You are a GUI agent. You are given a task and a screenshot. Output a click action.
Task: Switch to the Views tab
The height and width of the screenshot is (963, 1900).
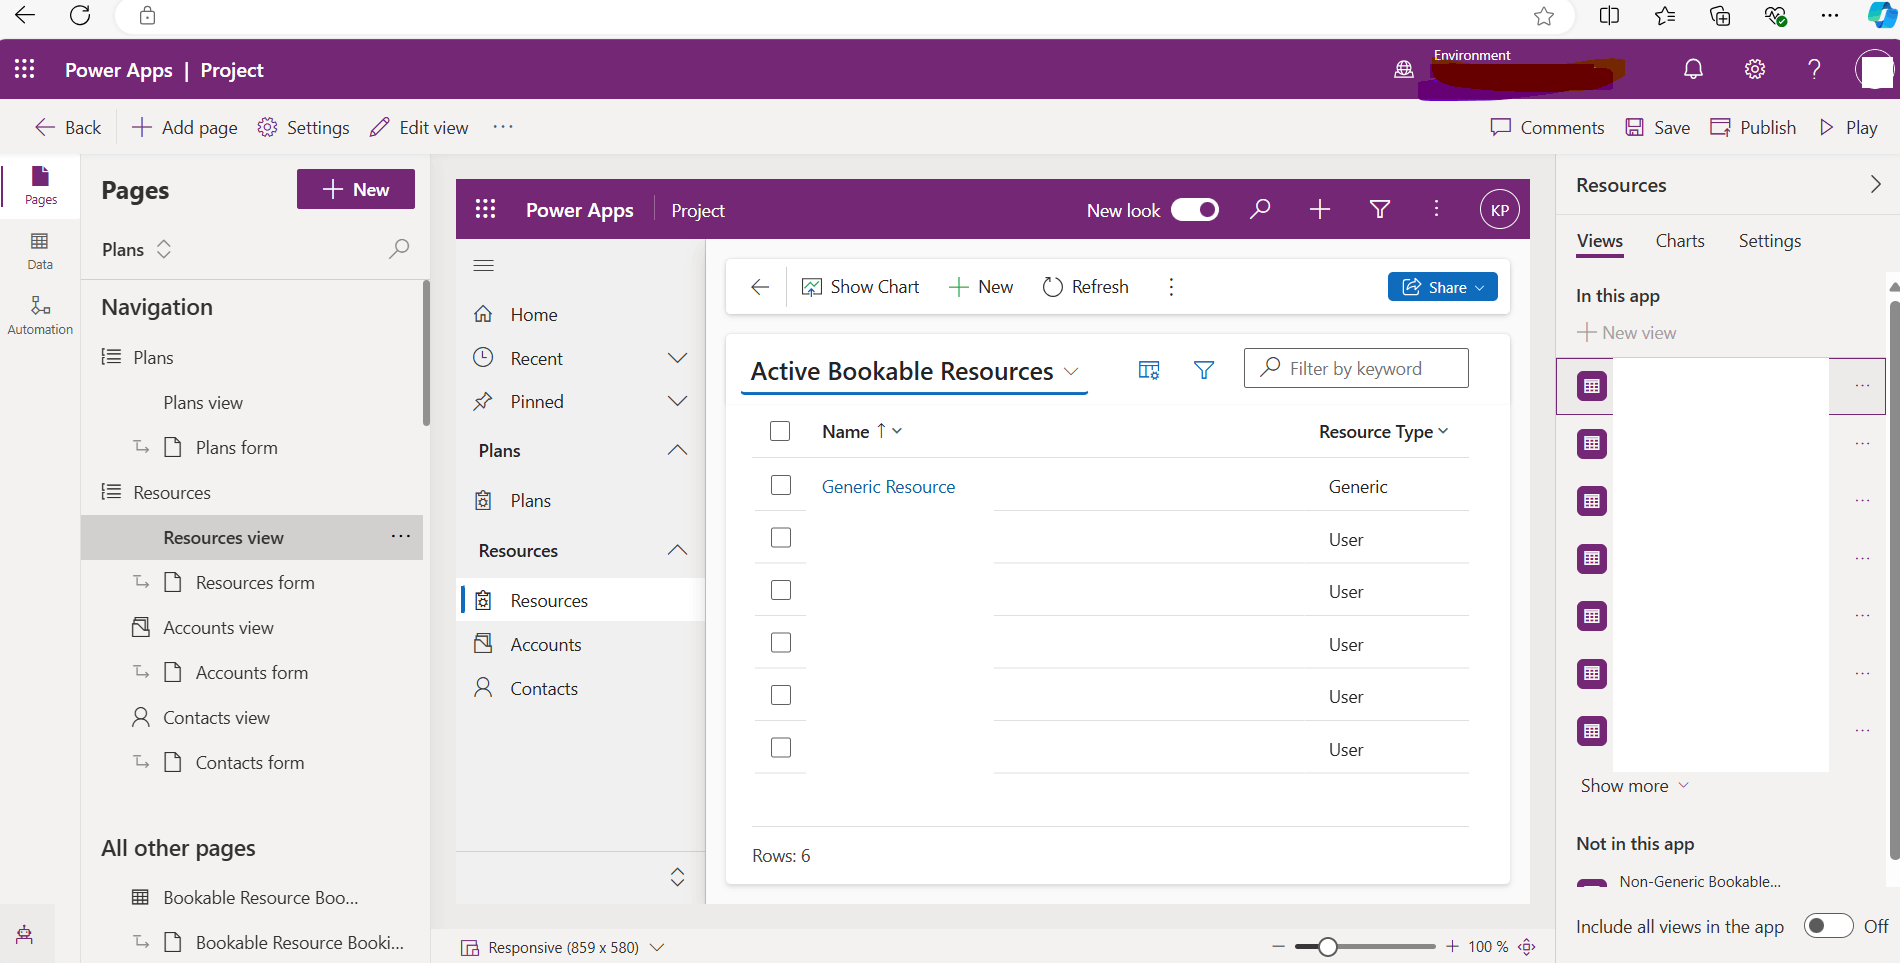point(1599,241)
